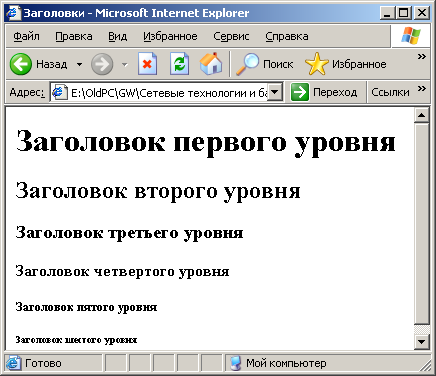
Task: Click the Поиск toolbar label
Action: pos(278,64)
